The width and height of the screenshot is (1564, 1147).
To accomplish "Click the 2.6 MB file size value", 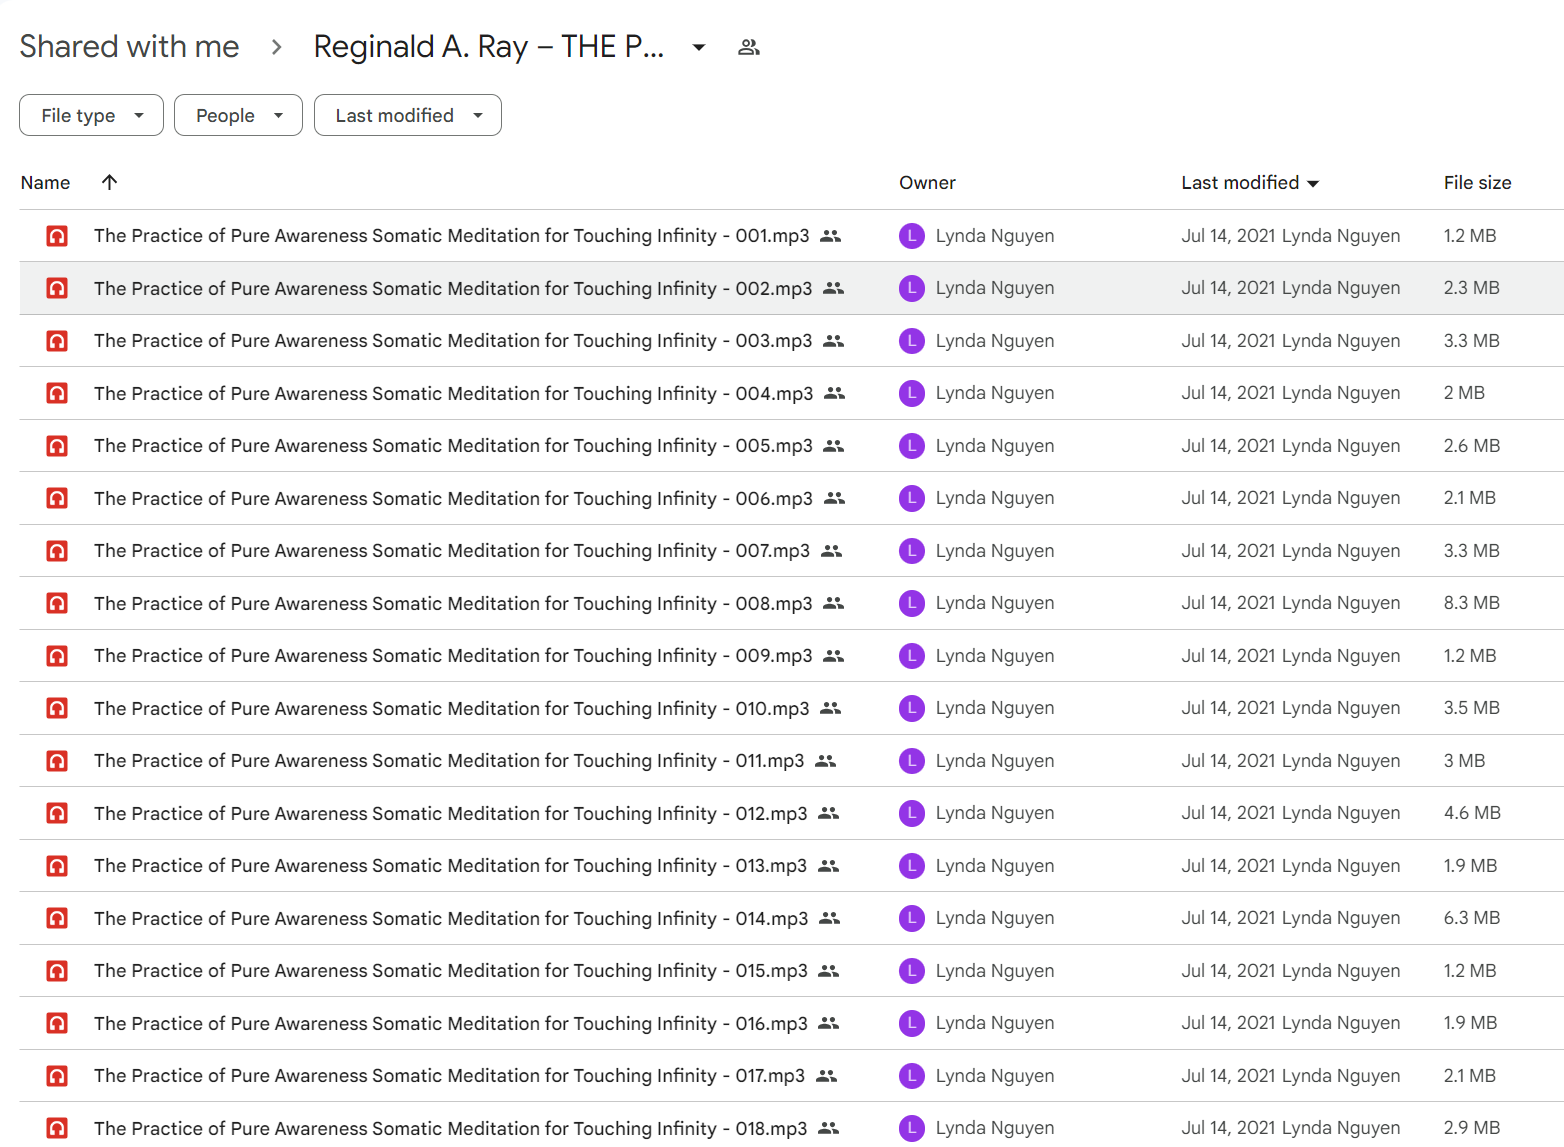I will 1472,446.
